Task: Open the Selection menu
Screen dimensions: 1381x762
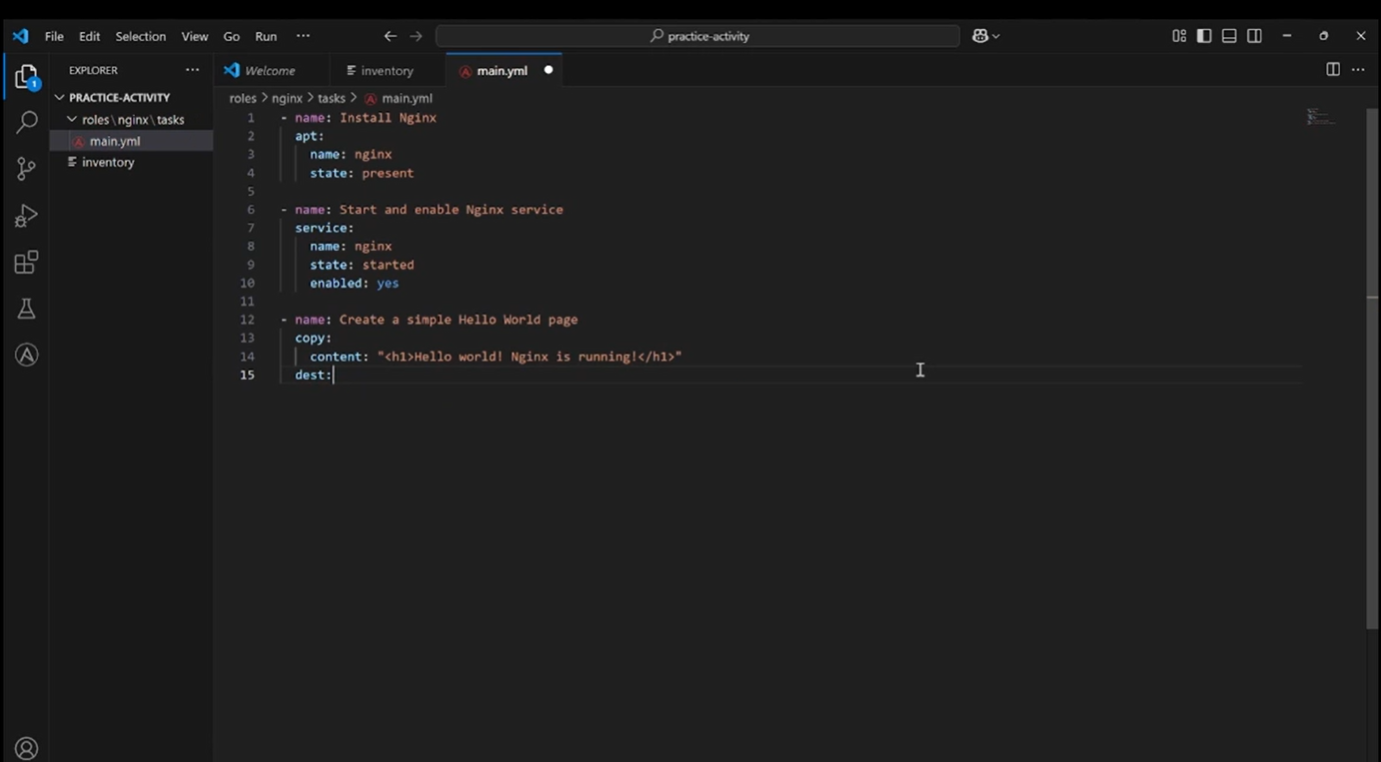Action: [x=140, y=36]
